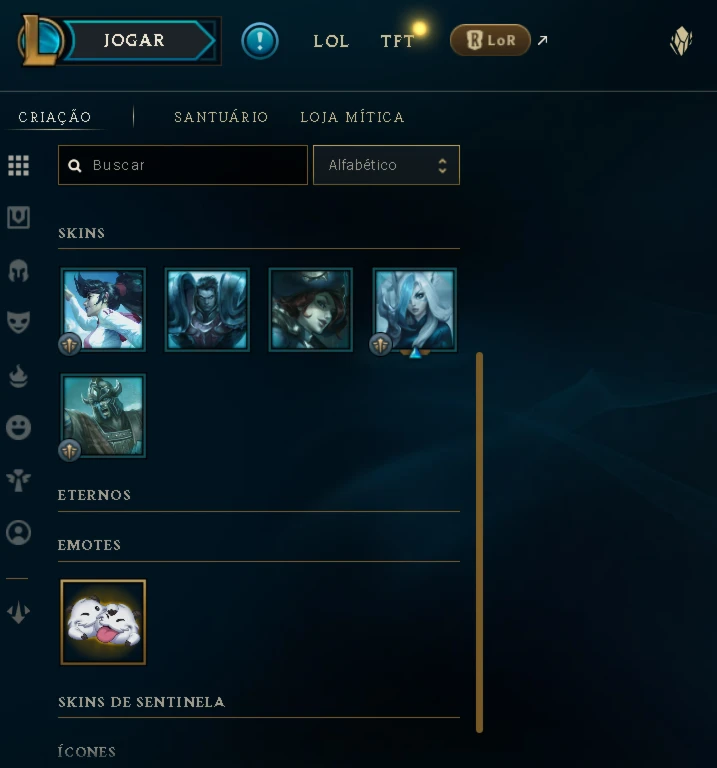Select the Eternos winged filter icon
Image resolution: width=717 pixels, height=768 pixels.
[x=19, y=480]
